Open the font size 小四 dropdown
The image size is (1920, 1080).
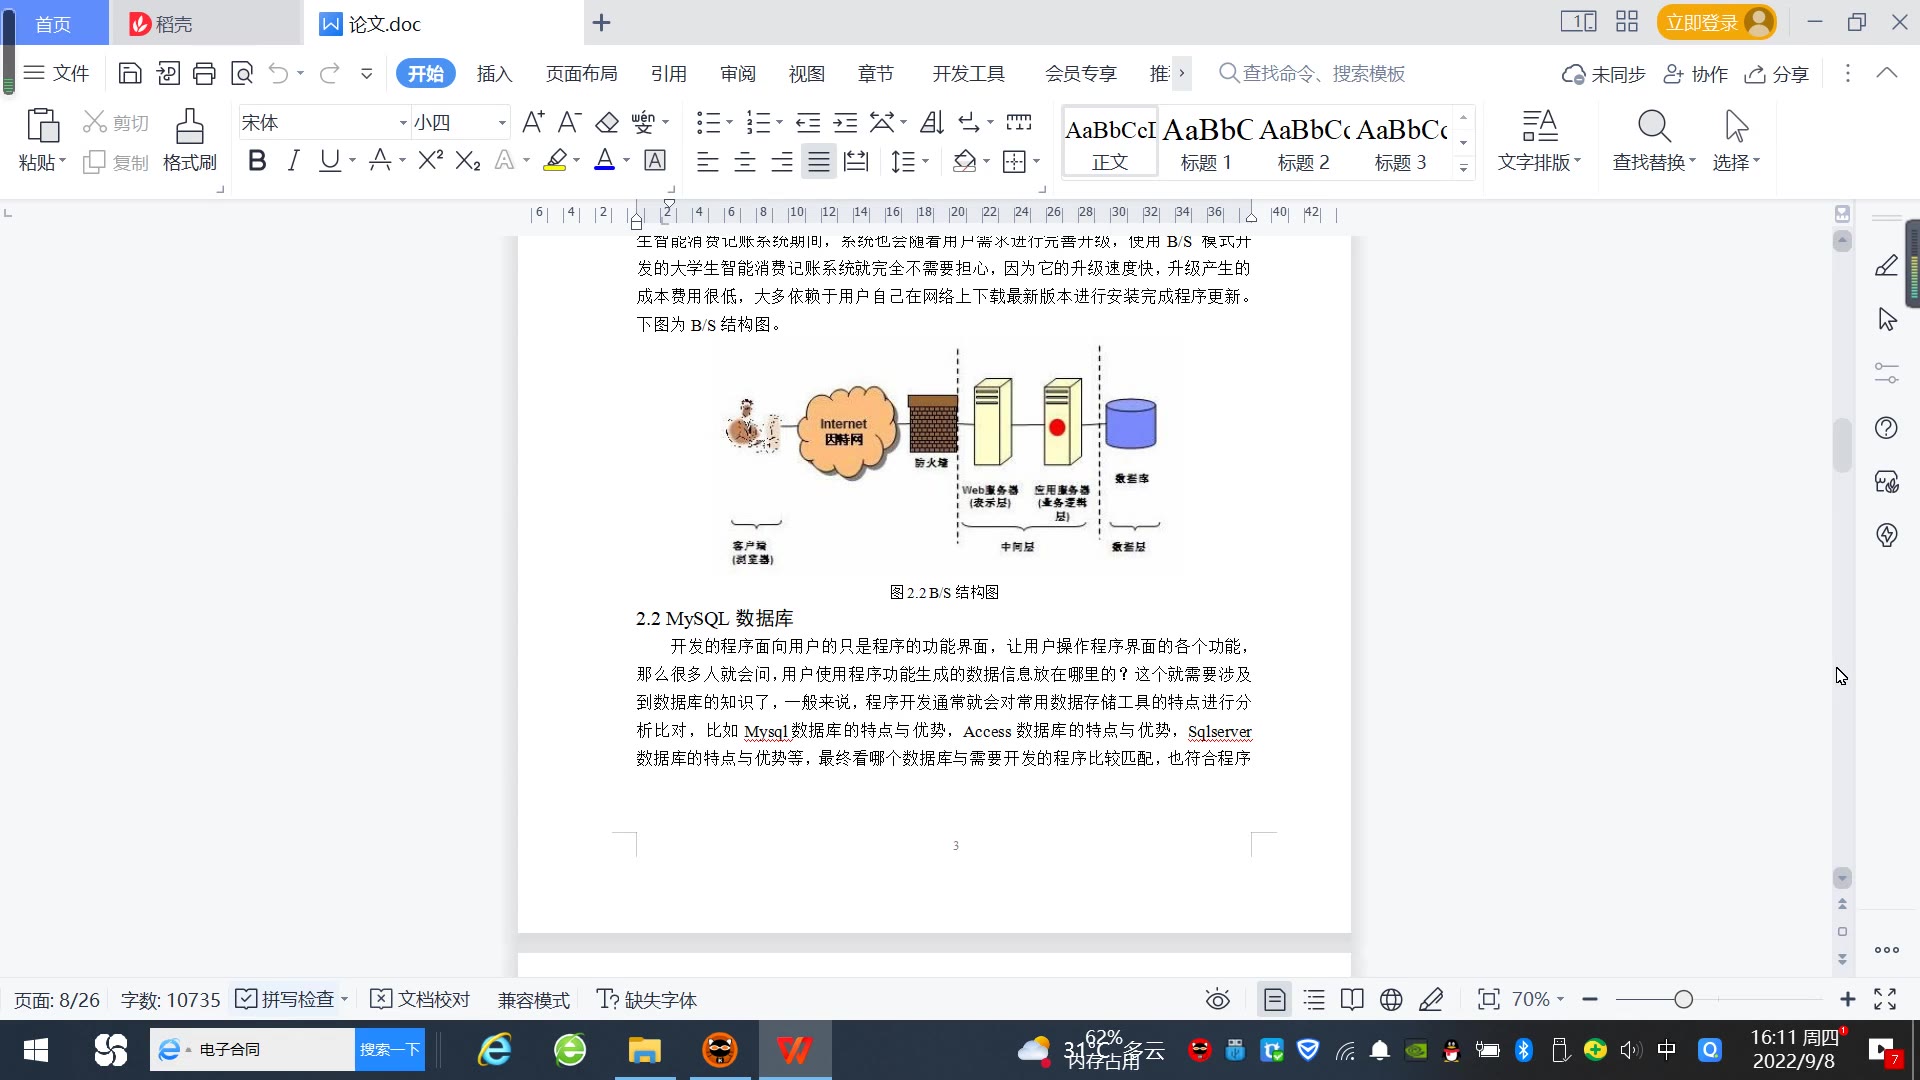point(502,123)
